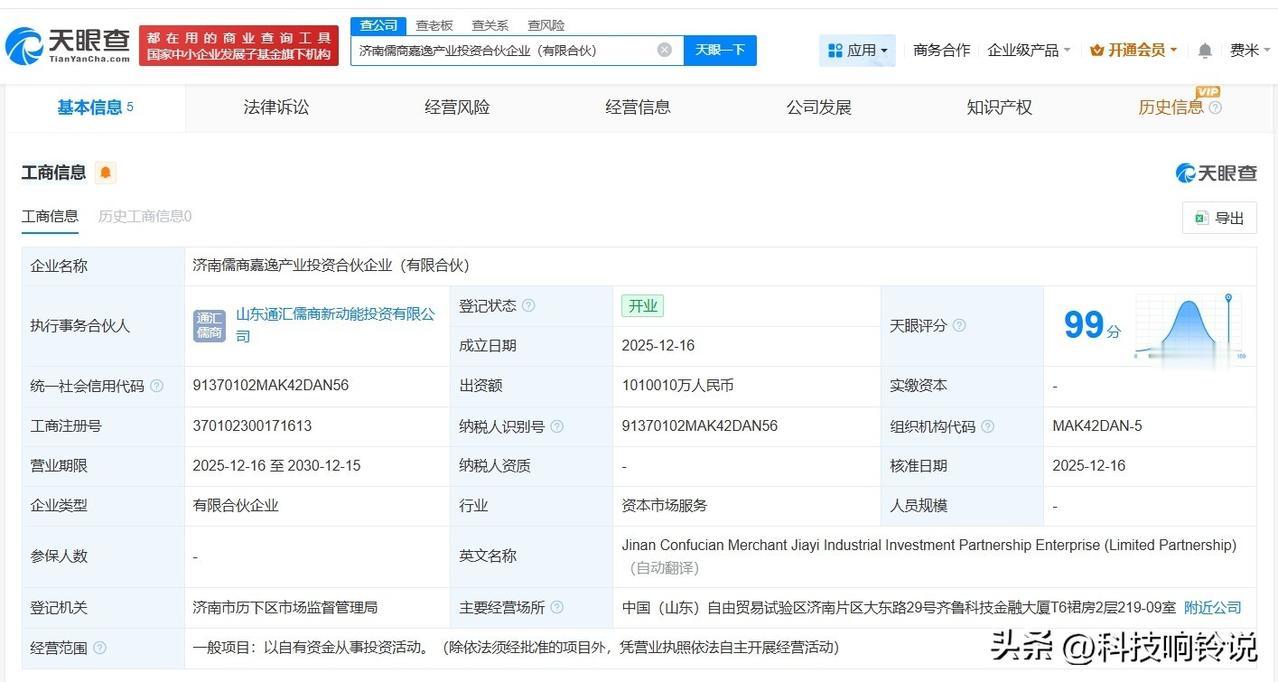Click question mark beside 统一社会信用代码
The width and height of the screenshot is (1278, 682).
(x=160, y=386)
